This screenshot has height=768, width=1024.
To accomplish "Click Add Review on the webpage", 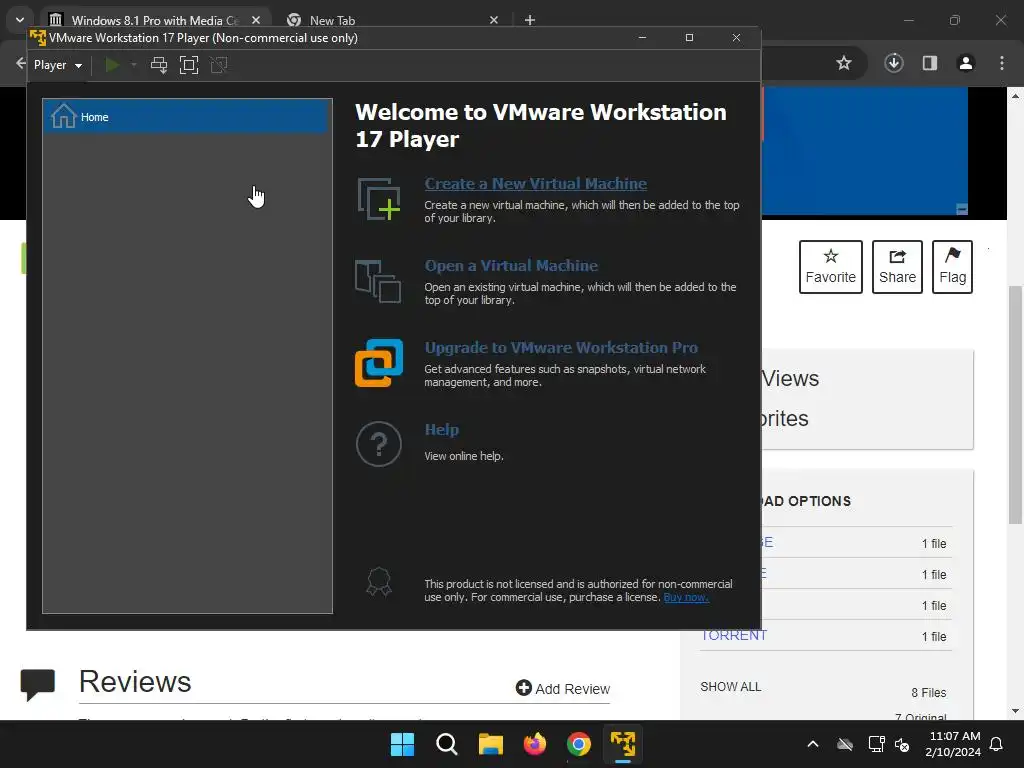I will [563, 688].
